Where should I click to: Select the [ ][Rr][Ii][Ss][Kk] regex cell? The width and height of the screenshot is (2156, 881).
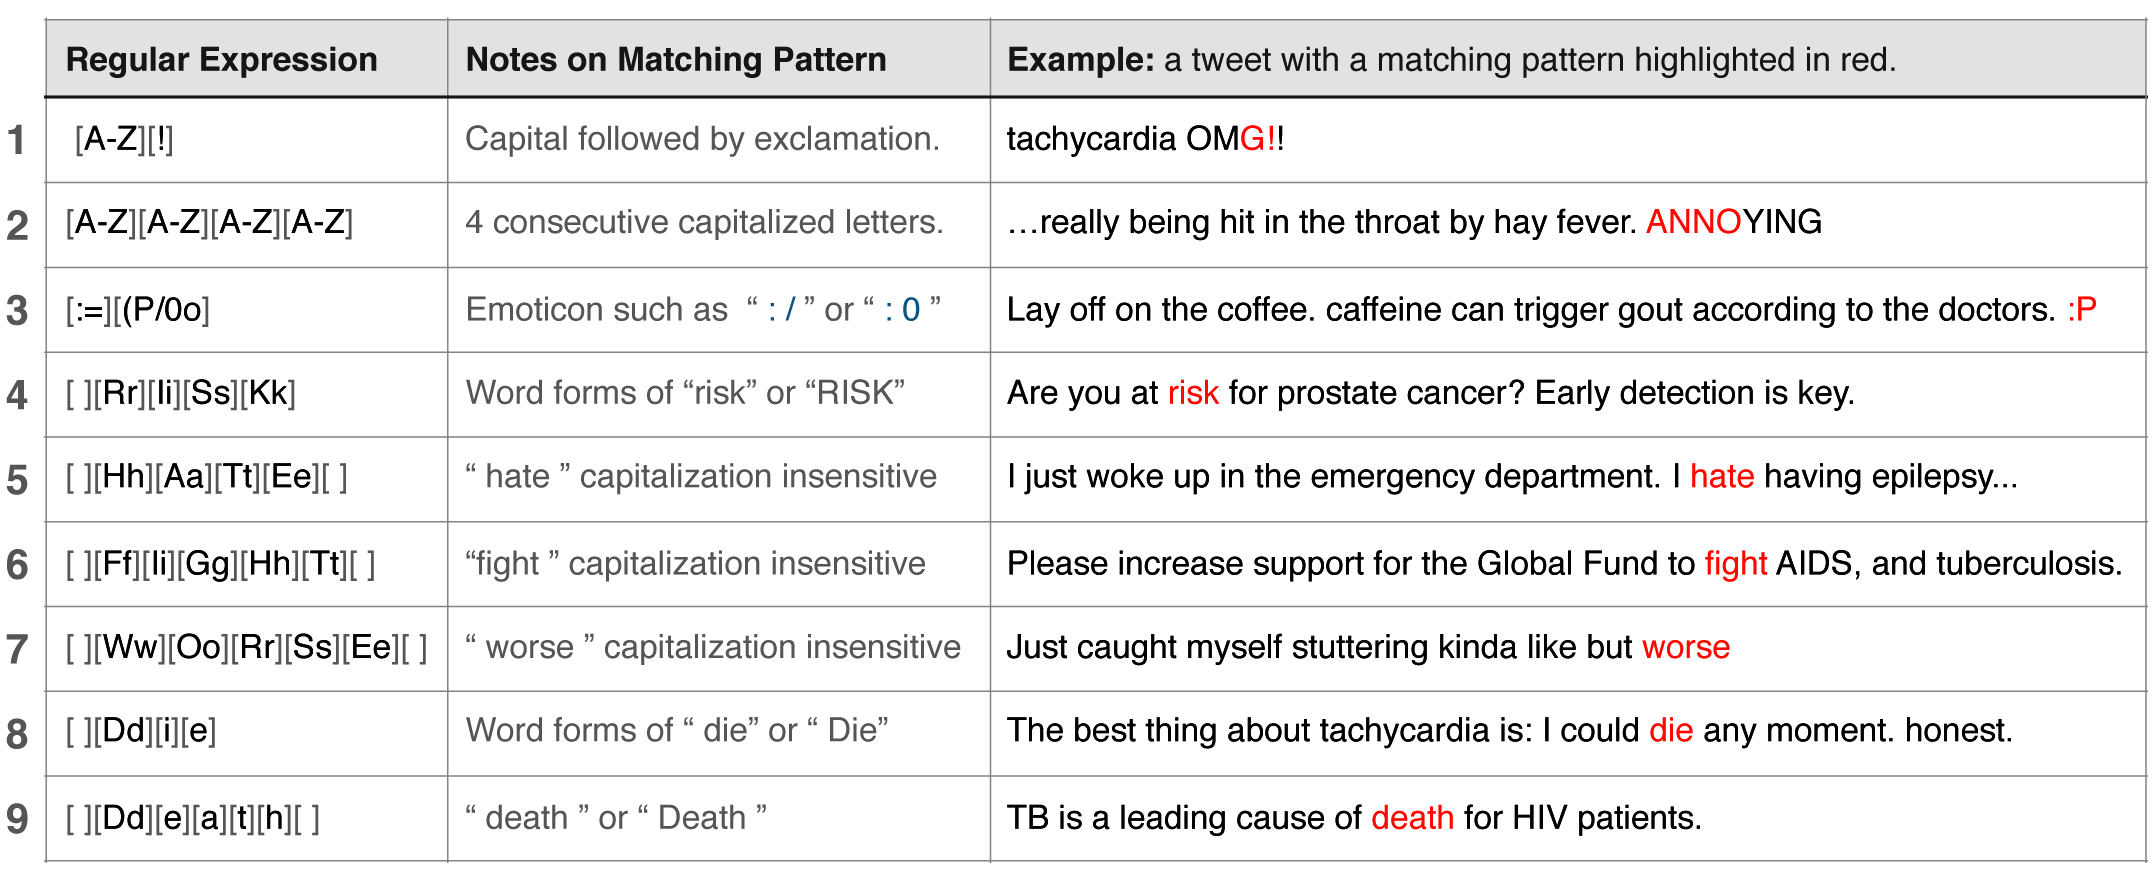(181, 393)
